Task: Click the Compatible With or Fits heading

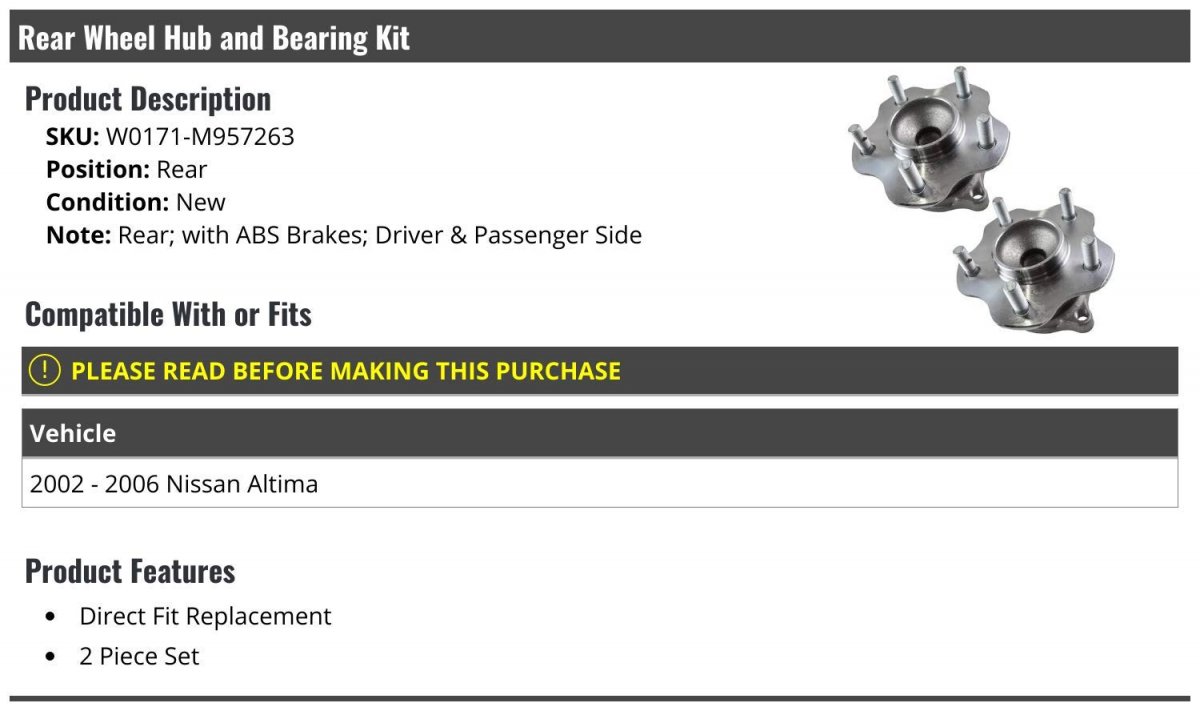Action: 168,314
